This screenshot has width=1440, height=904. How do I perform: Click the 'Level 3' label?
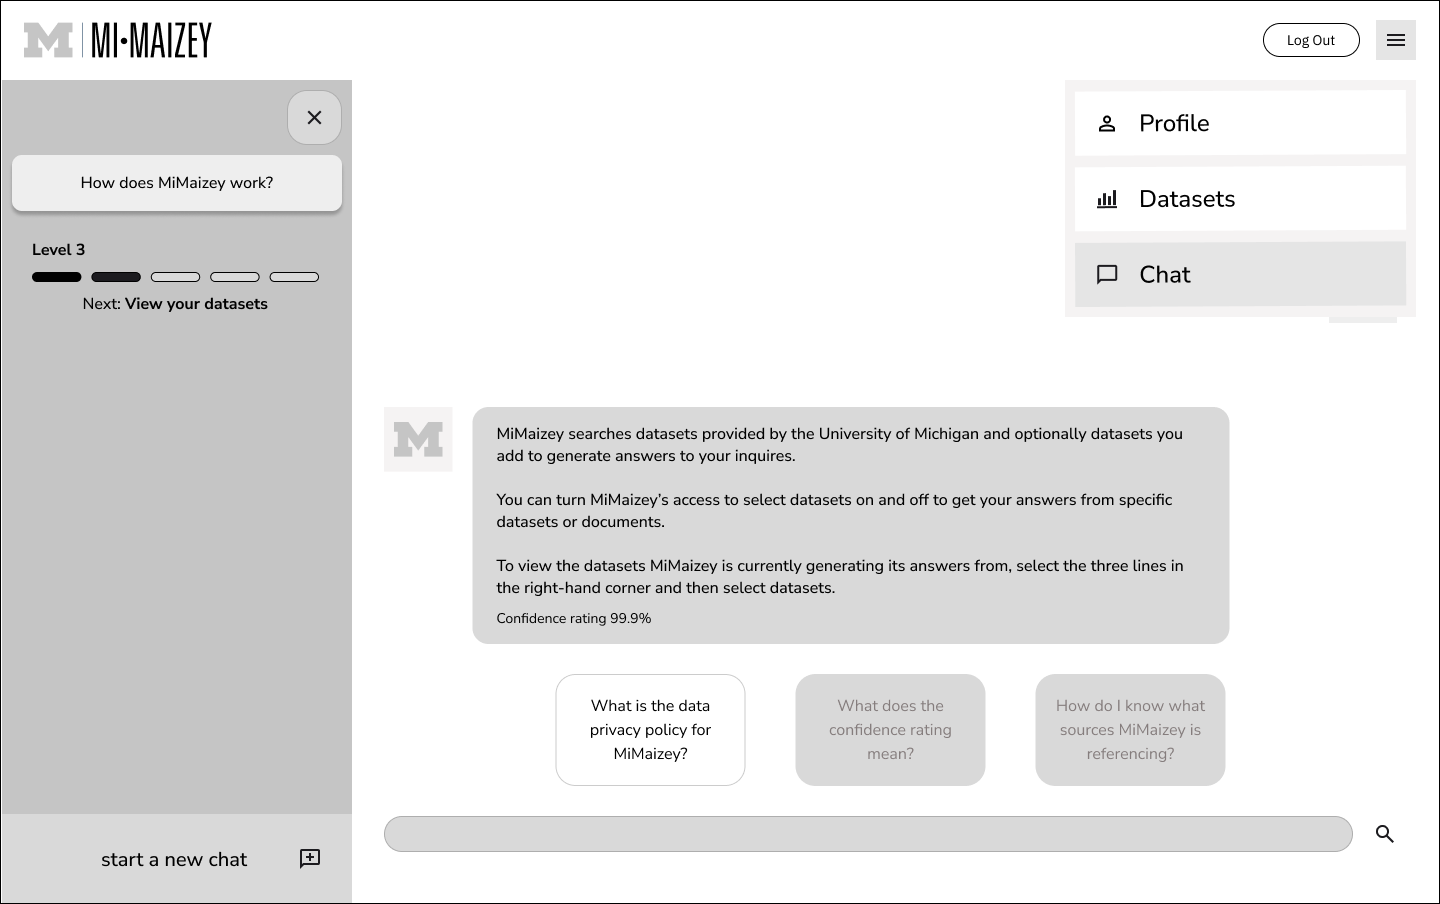point(58,250)
